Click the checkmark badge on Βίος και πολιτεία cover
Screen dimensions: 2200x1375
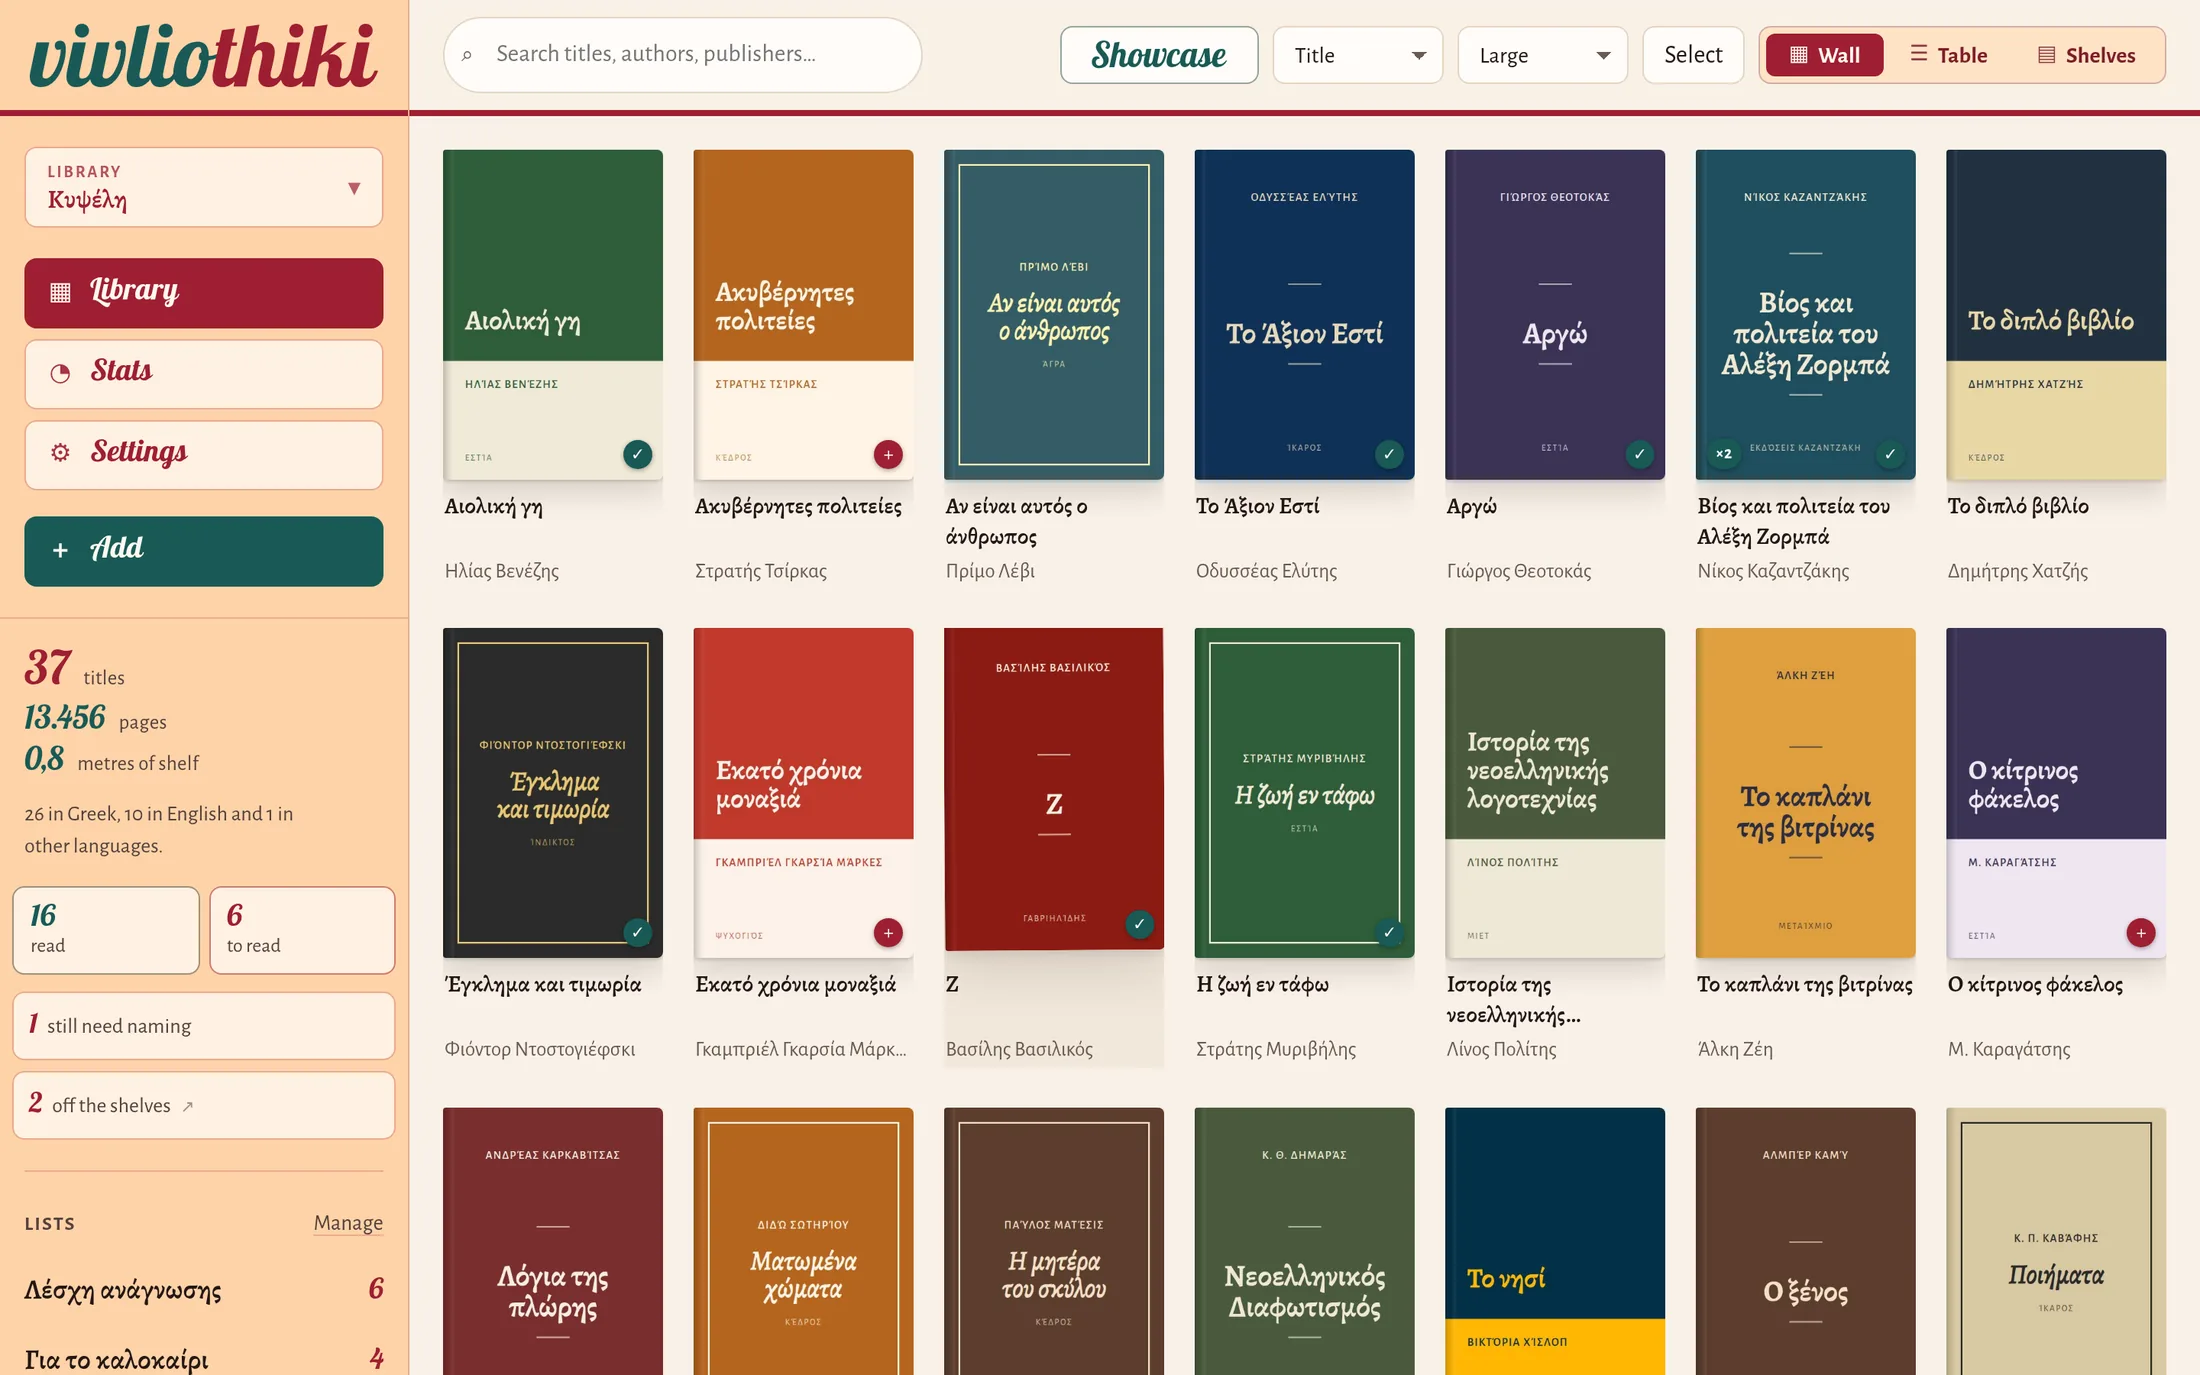click(1890, 454)
